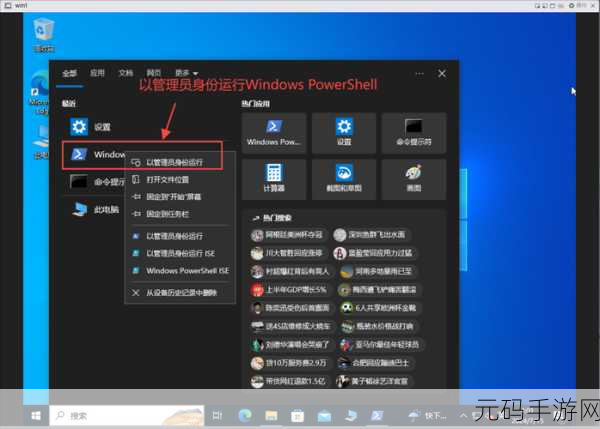This screenshot has height=429, width=600.
Task: Expand the 更多 dropdown filter
Action: tap(186, 73)
